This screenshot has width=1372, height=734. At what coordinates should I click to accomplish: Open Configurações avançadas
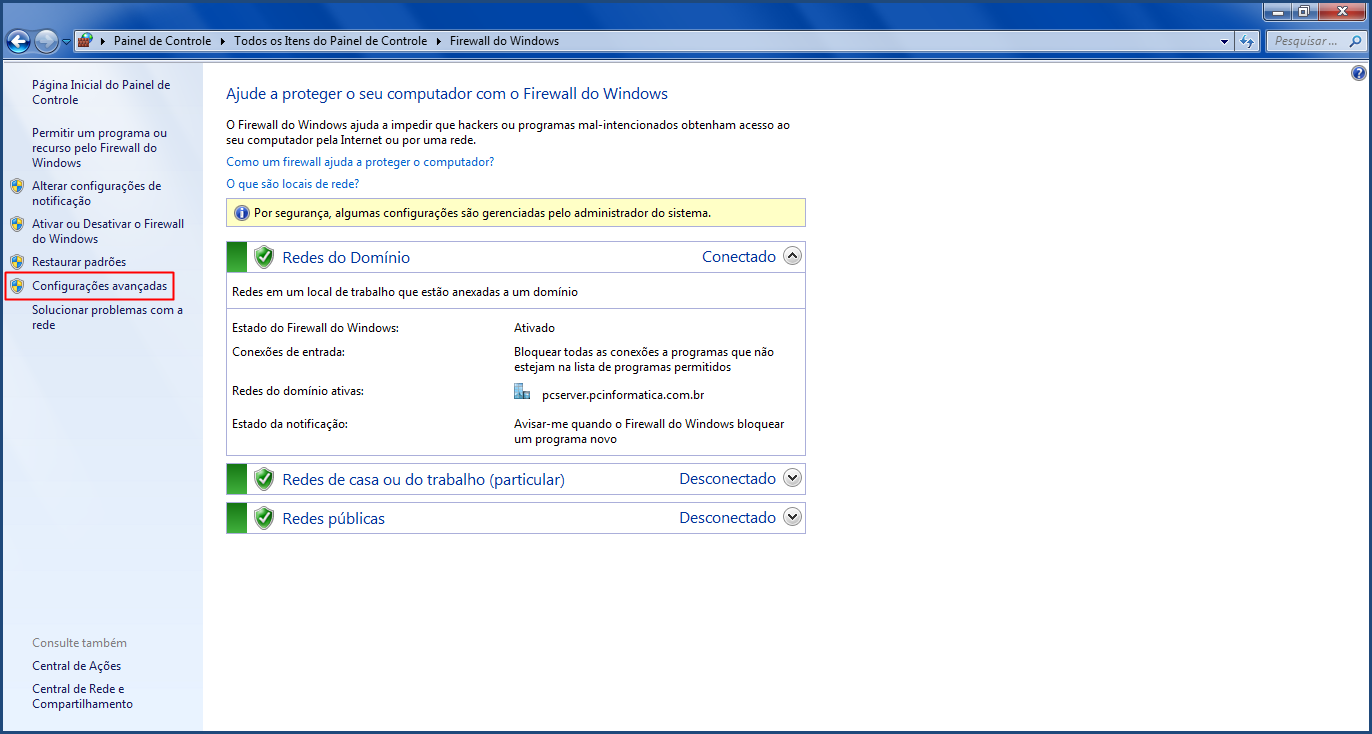[100, 286]
